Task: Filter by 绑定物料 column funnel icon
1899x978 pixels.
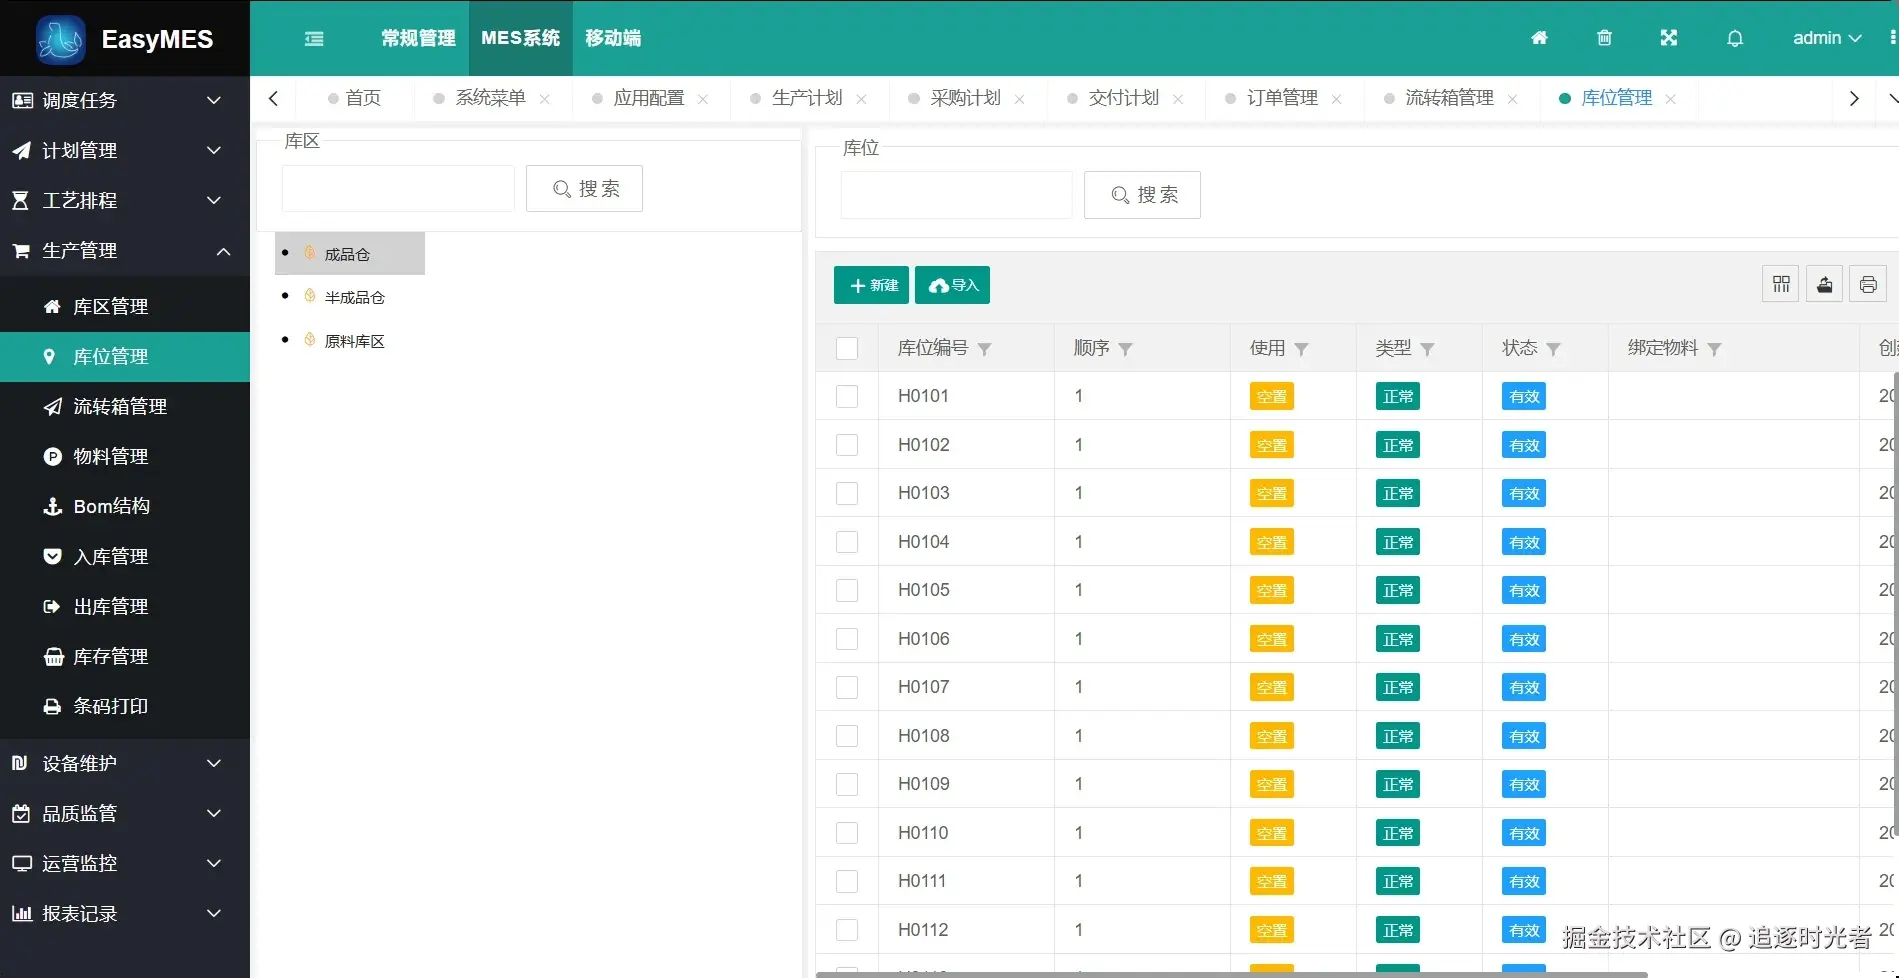Action: pos(1714,349)
